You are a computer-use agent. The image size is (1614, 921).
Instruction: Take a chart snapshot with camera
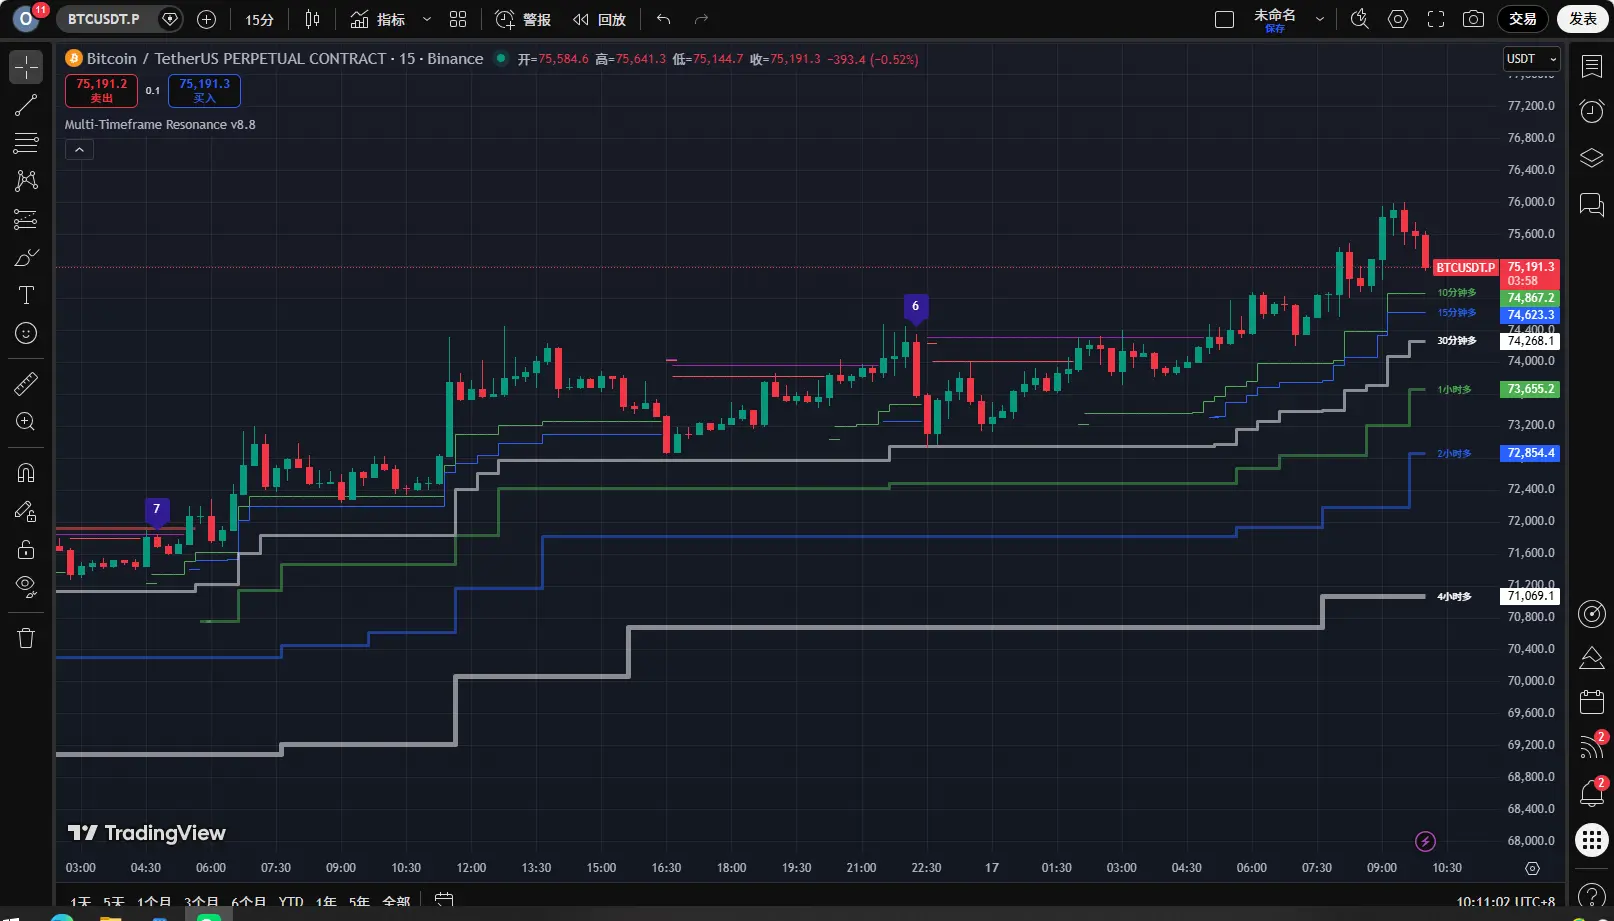click(1473, 19)
